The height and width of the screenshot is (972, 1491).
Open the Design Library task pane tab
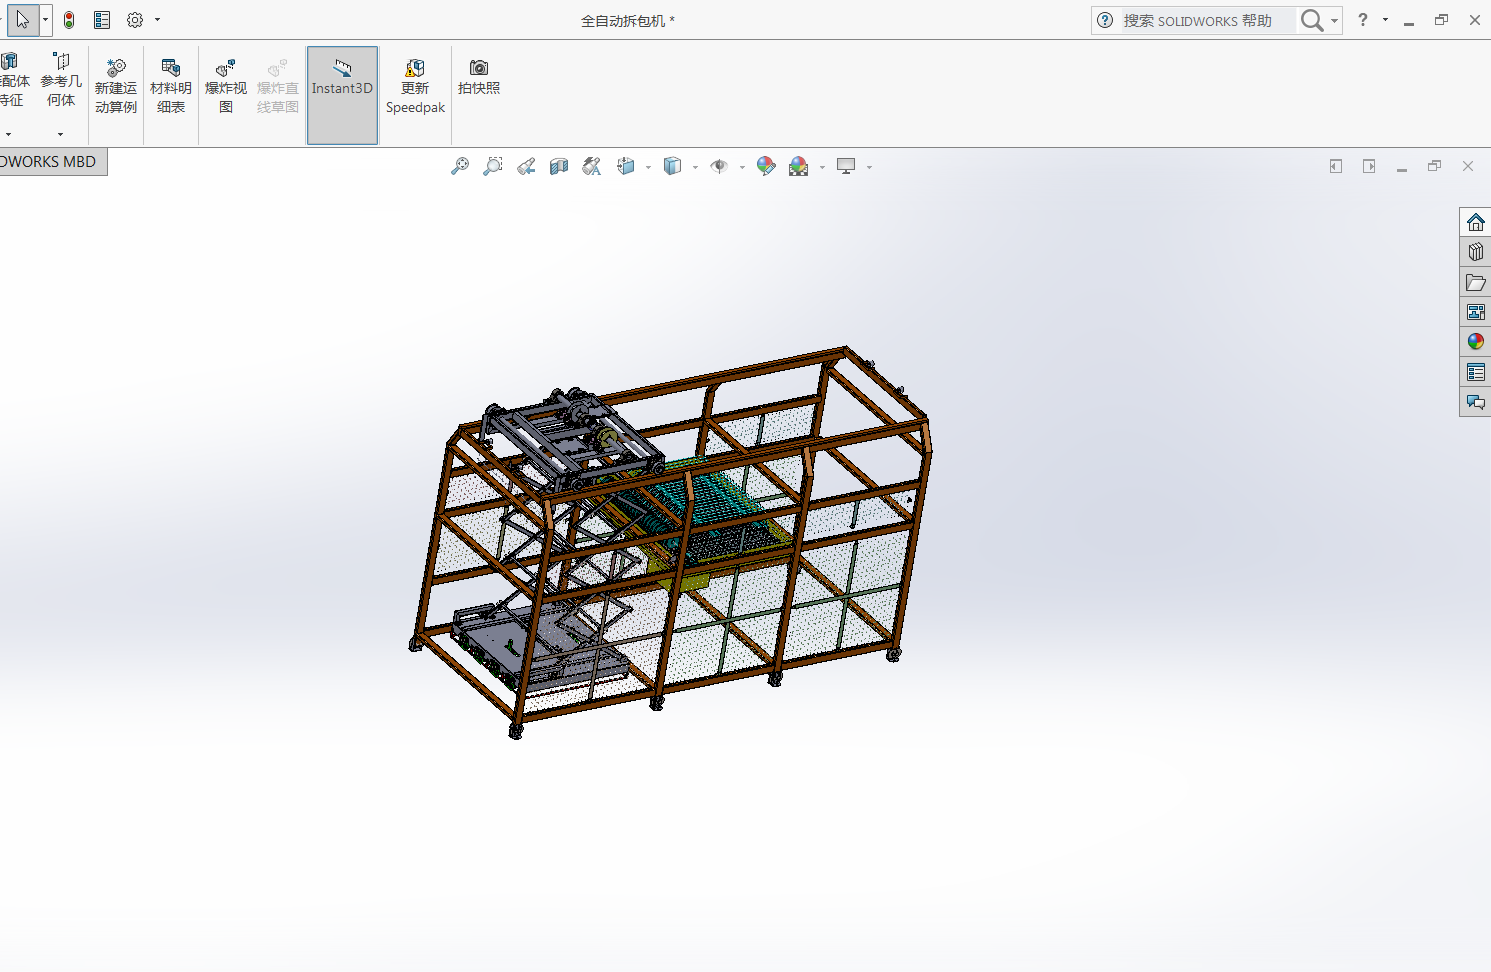[1476, 252]
